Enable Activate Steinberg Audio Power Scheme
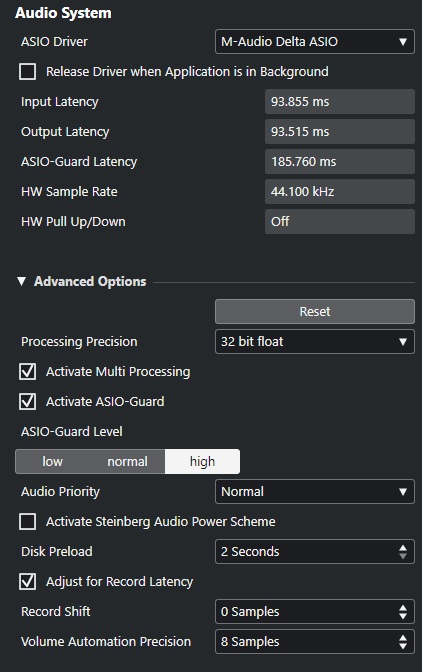Viewport: 422px width, 672px height. tap(27, 522)
